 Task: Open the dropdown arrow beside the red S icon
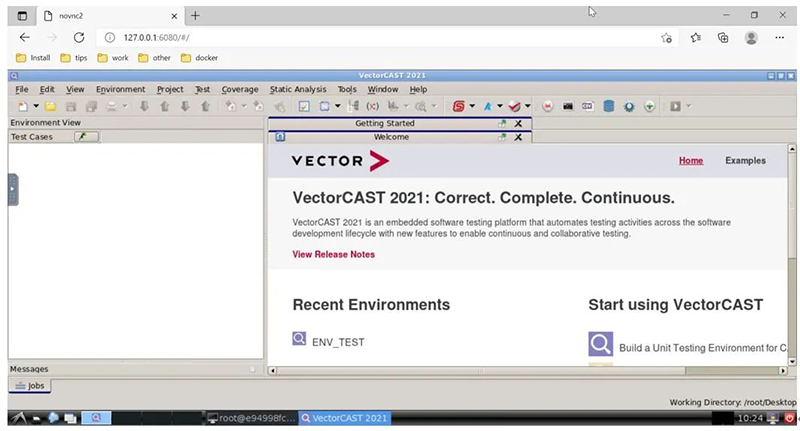[x=472, y=106]
